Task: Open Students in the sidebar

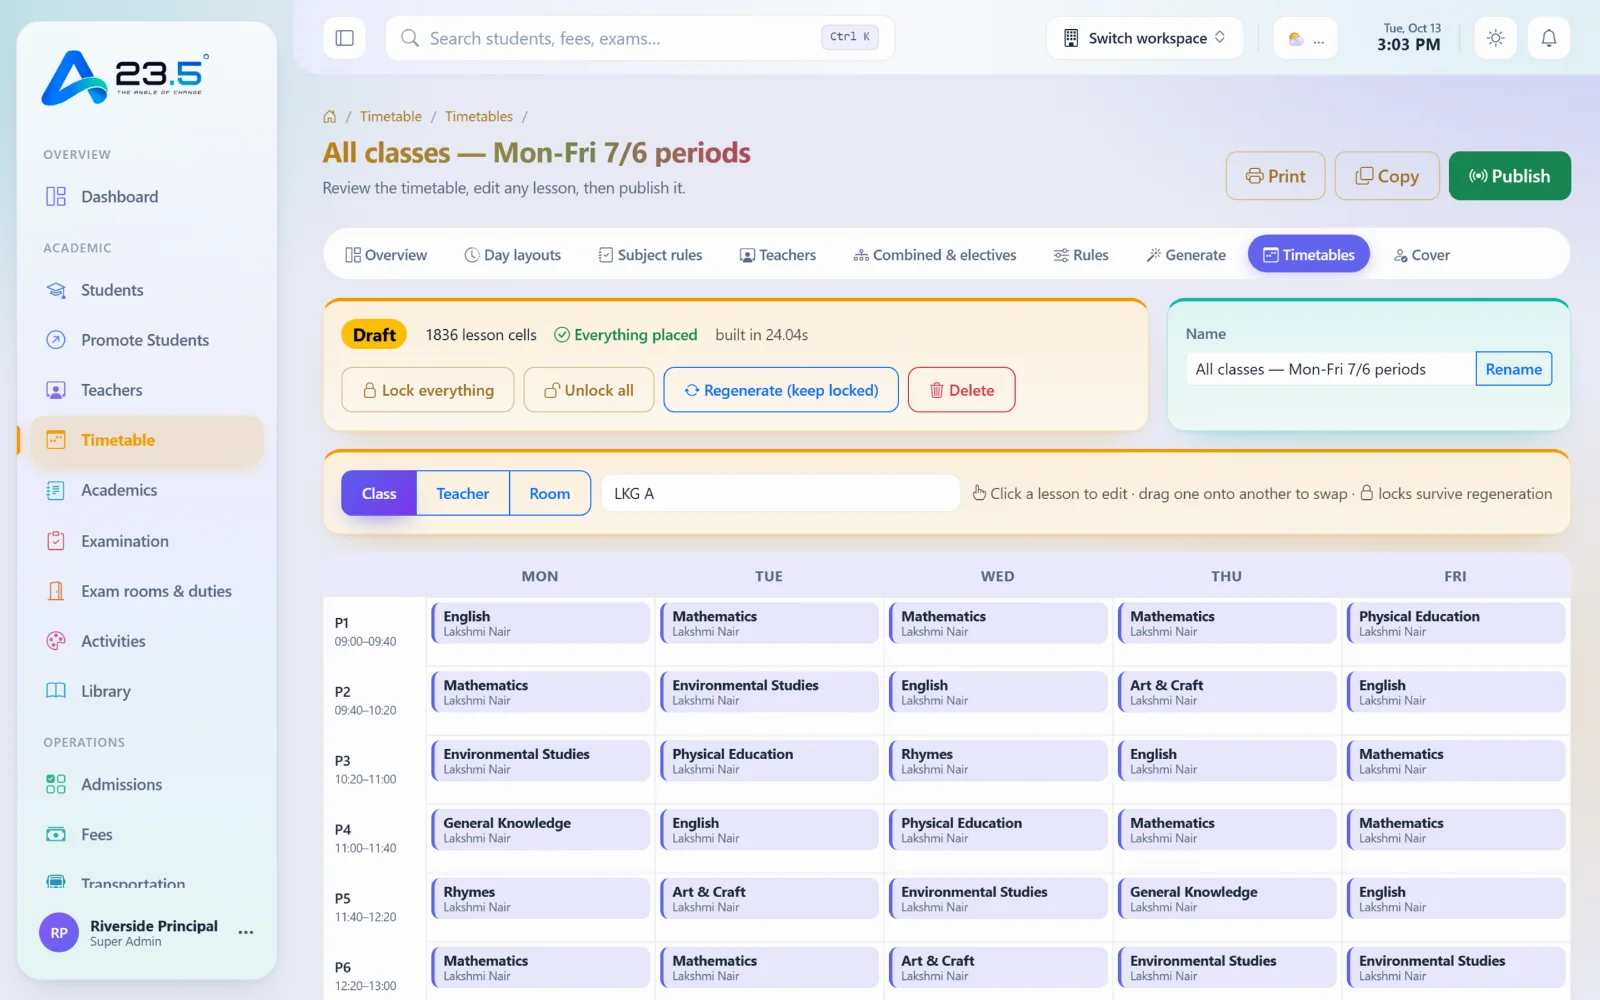Action: pos(148,290)
